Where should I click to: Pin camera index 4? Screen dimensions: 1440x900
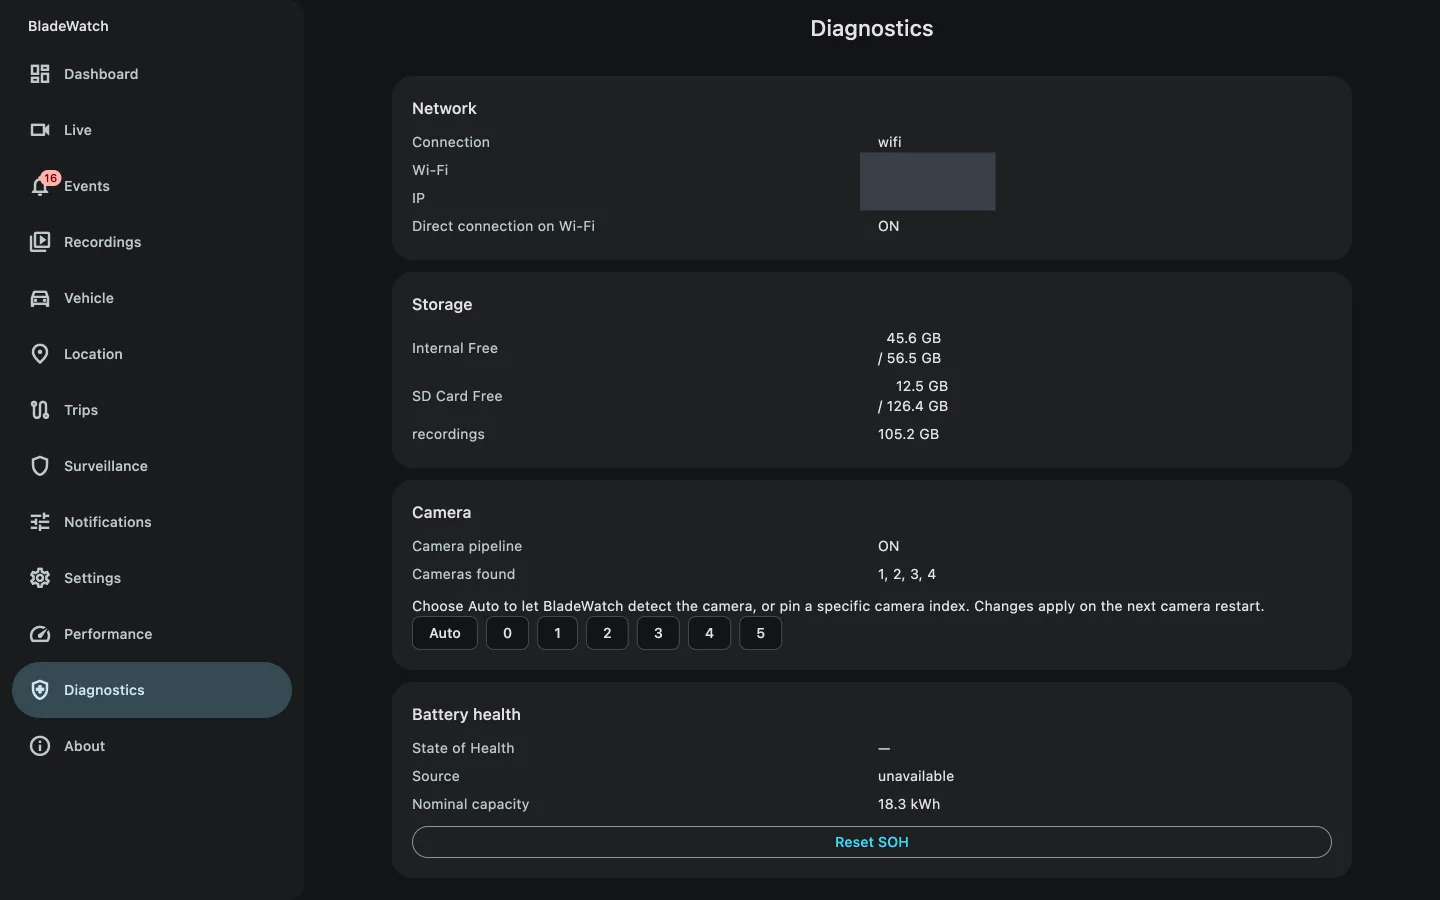pyautogui.click(x=710, y=633)
